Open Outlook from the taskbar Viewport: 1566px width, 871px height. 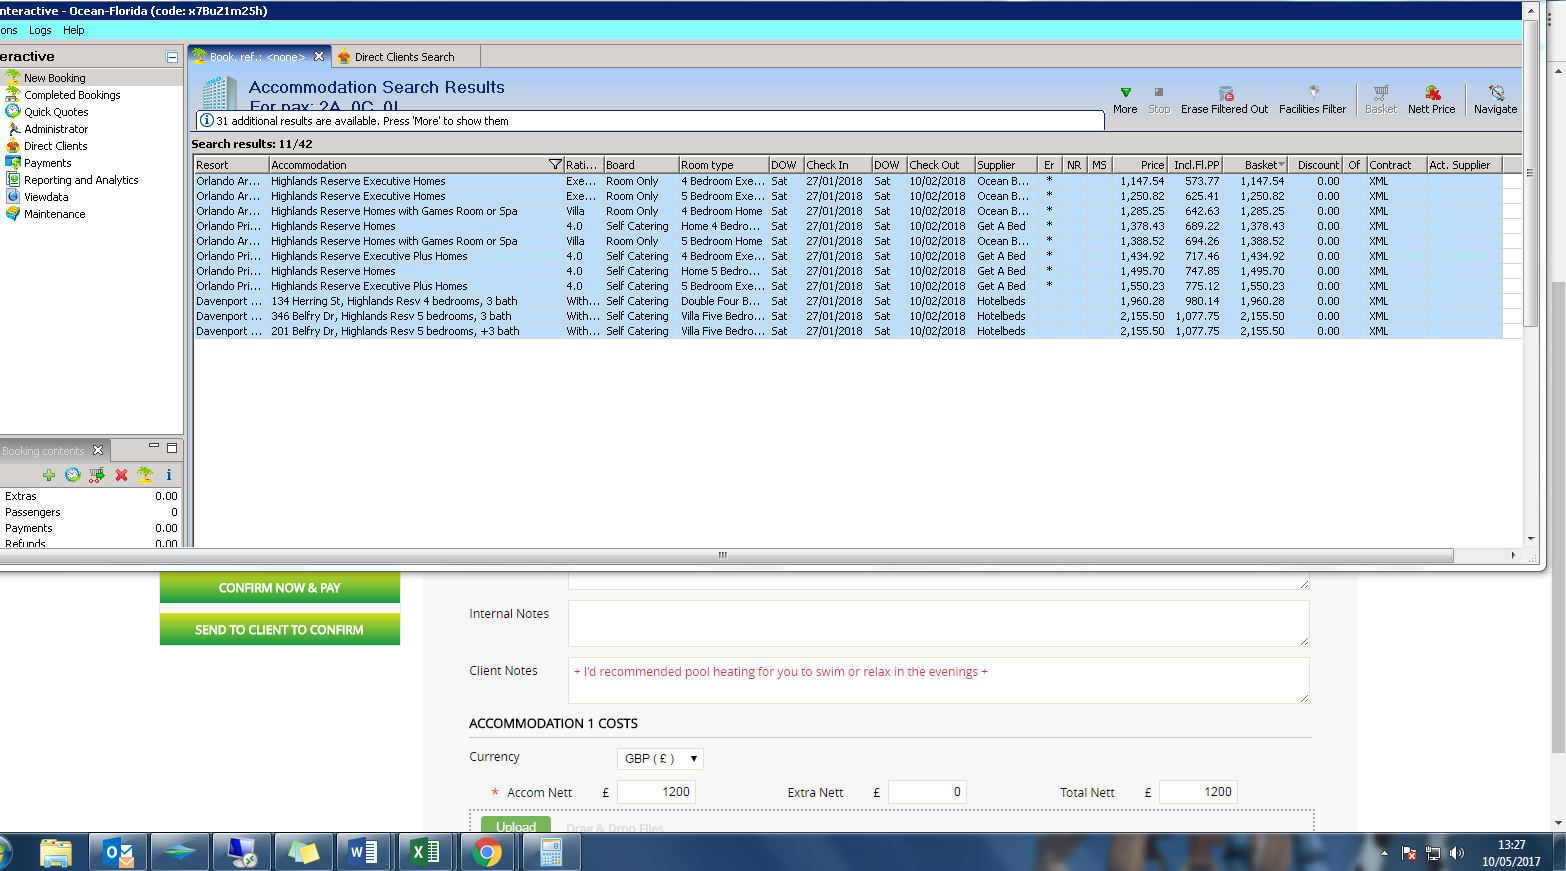tap(118, 853)
